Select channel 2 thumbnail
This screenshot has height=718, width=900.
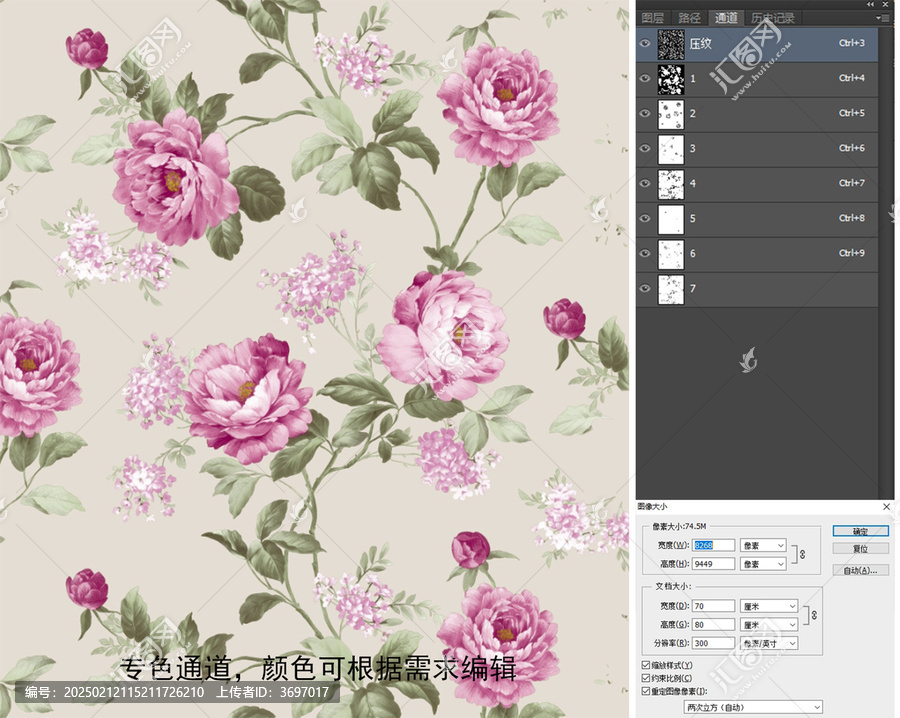click(x=671, y=114)
